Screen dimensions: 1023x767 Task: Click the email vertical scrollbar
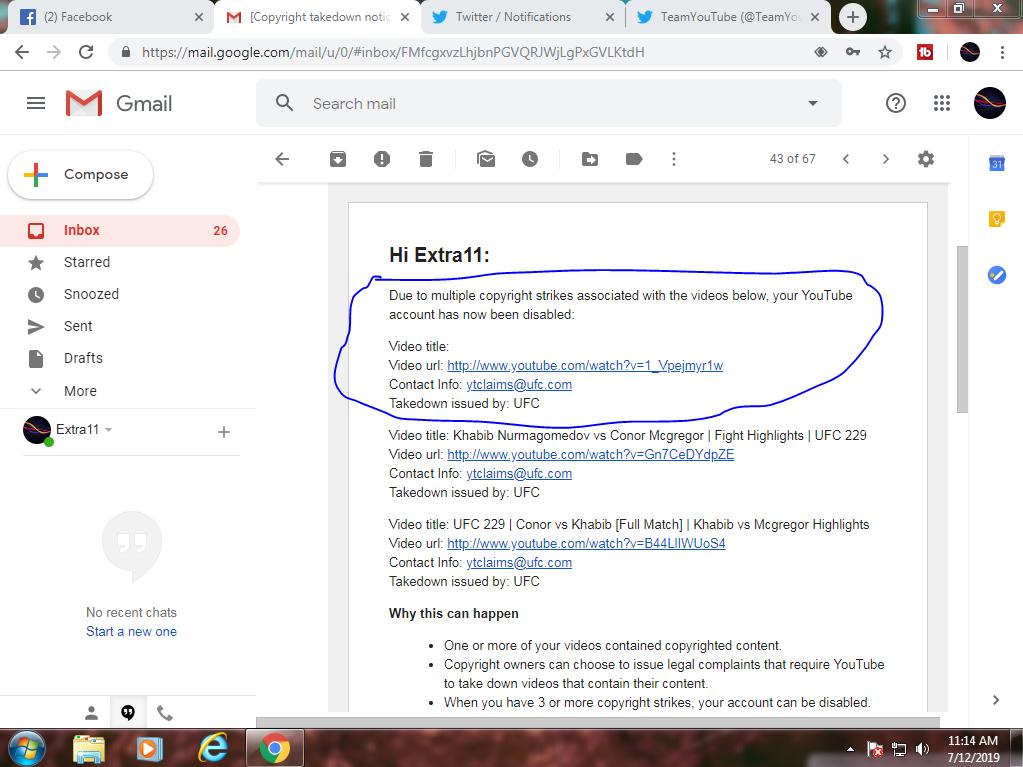point(962,329)
